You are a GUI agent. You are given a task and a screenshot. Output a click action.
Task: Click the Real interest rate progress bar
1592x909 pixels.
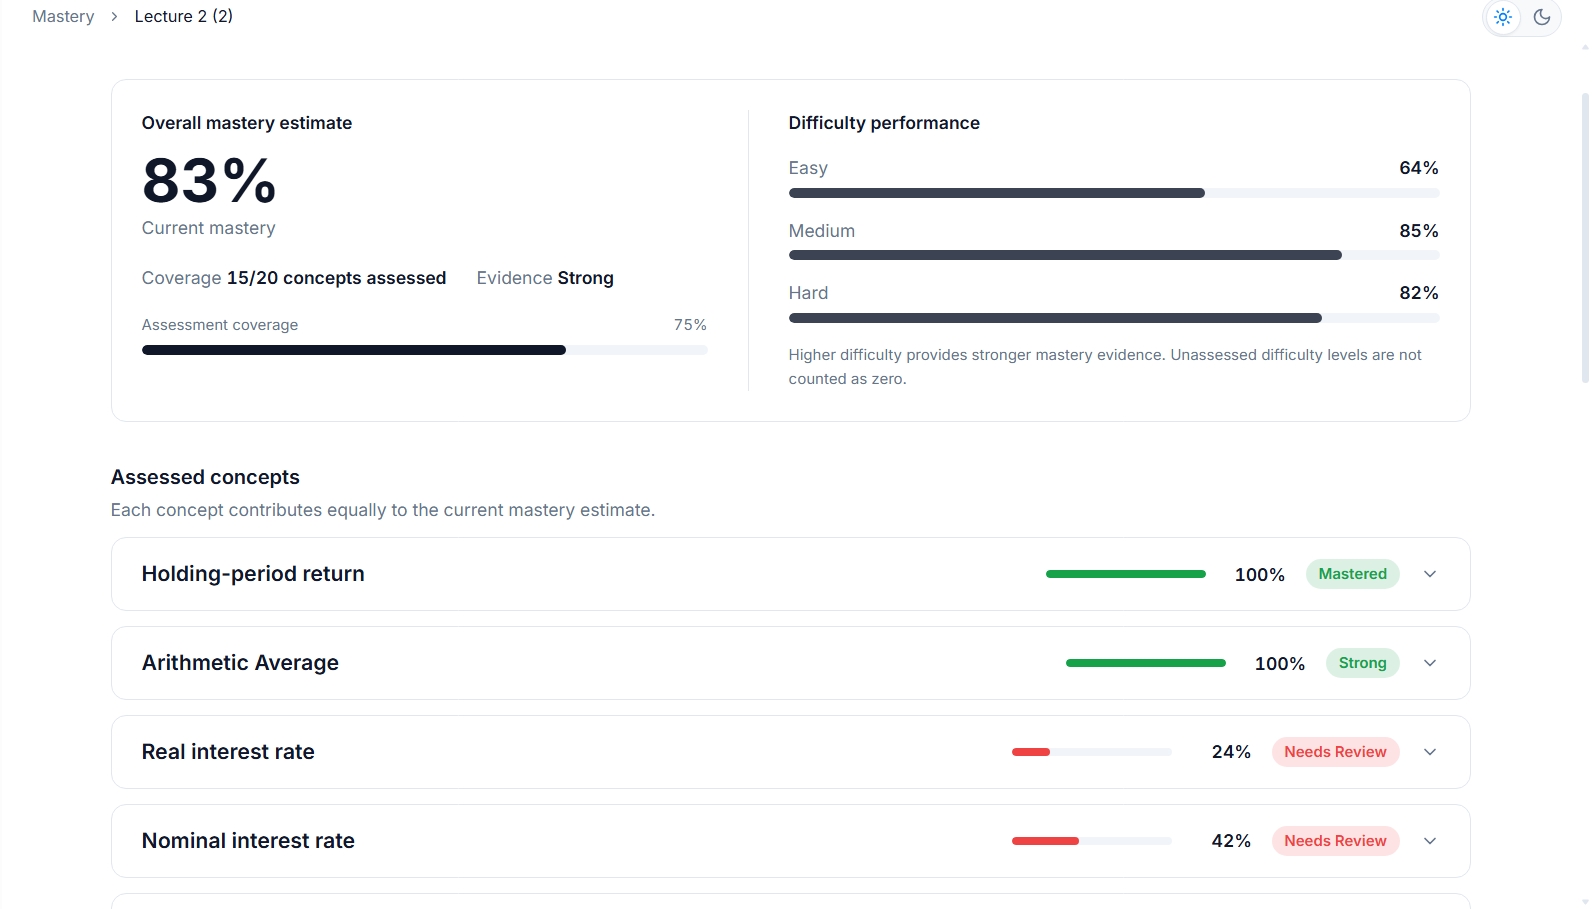pos(1092,752)
